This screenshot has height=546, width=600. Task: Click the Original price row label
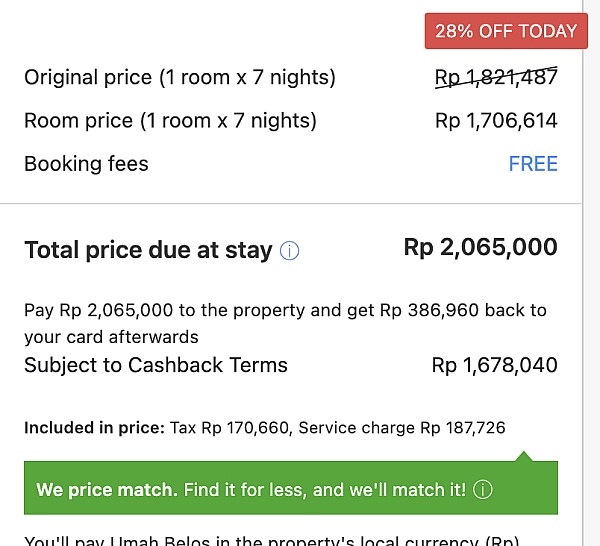(x=180, y=77)
